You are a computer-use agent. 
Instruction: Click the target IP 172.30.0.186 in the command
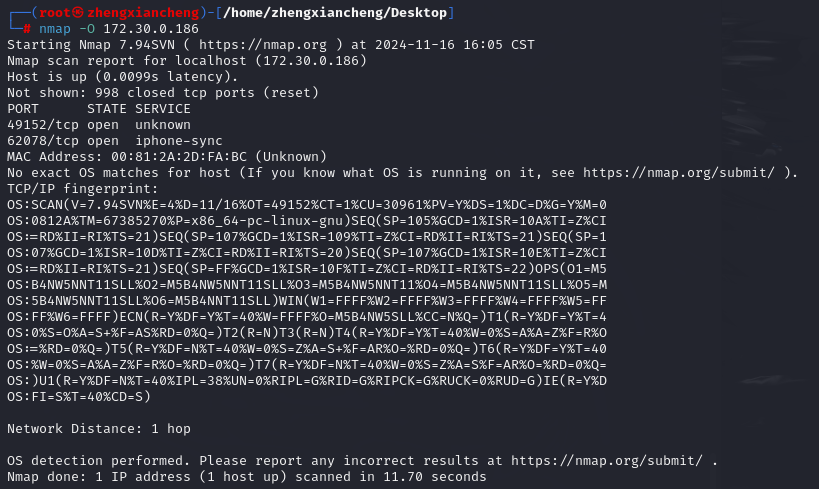click(x=151, y=29)
